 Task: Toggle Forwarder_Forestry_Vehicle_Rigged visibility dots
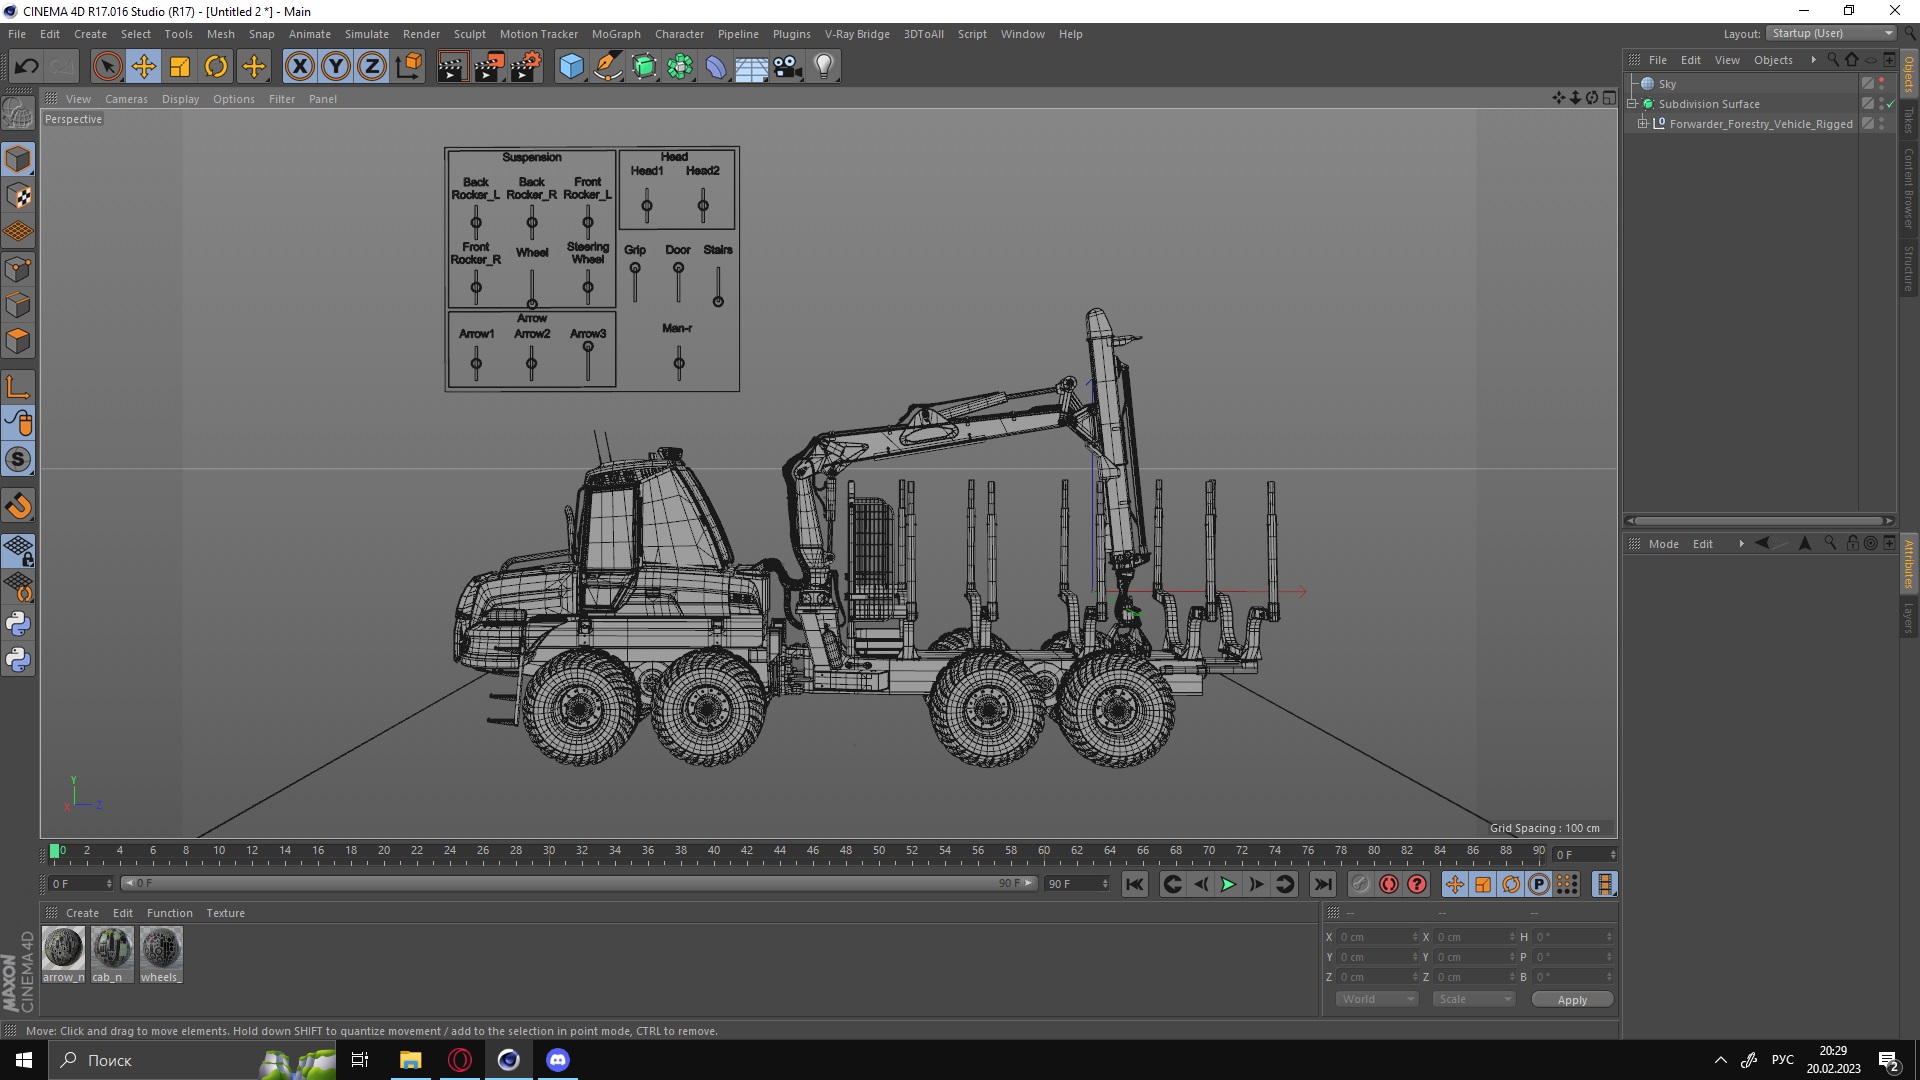[x=1881, y=124]
